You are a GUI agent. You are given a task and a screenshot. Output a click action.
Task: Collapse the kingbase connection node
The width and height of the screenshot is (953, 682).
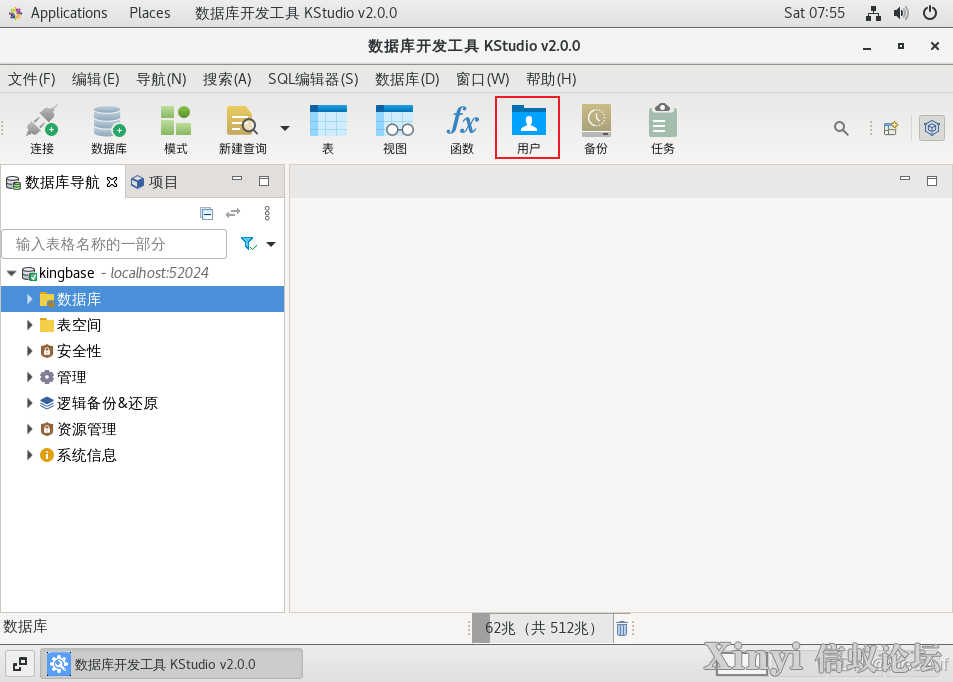click(12, 274)
